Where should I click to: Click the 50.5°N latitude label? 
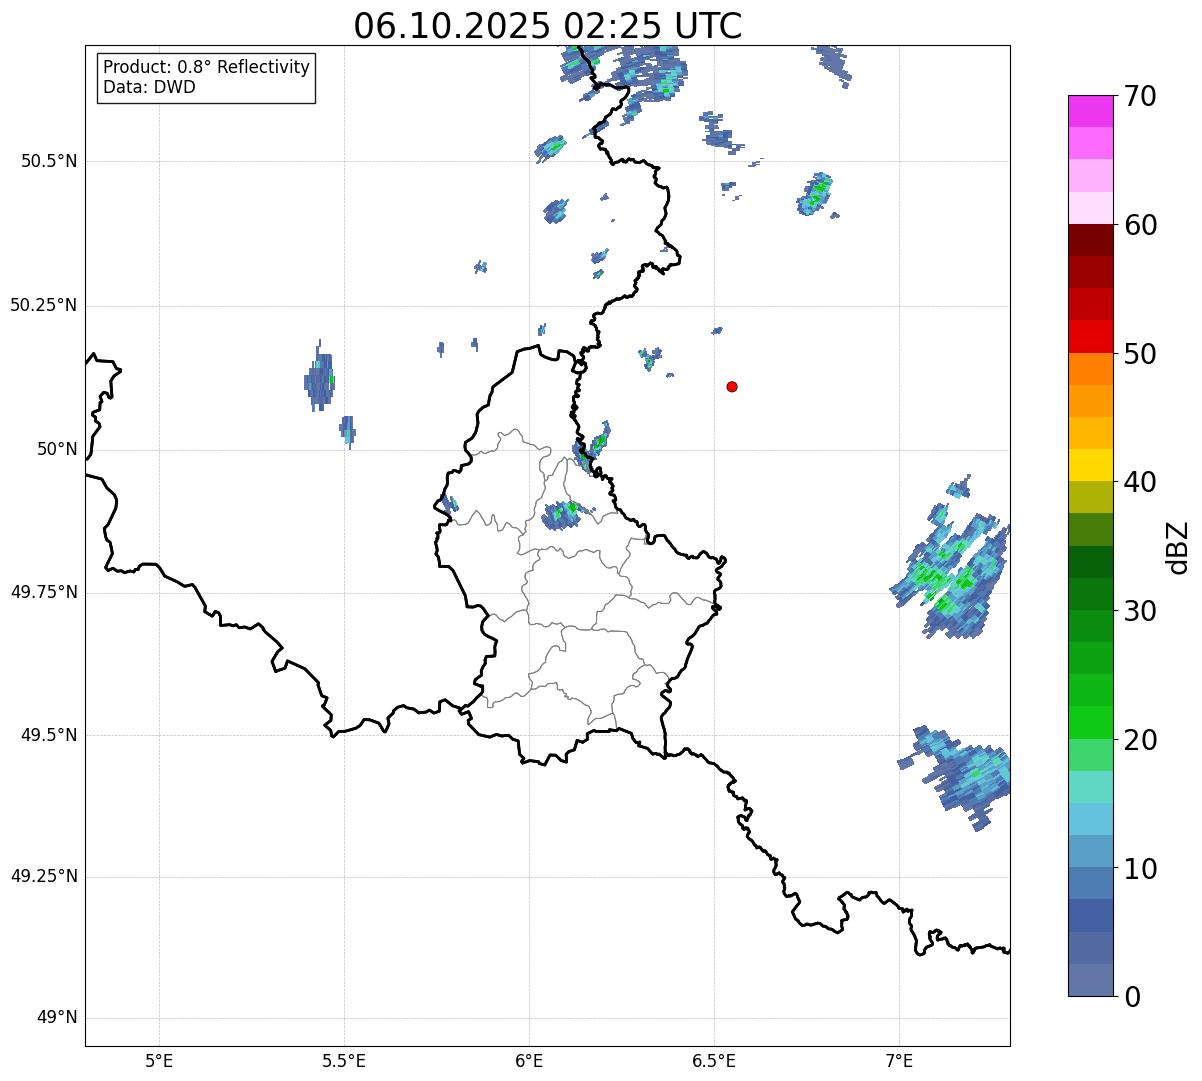pos(49,161)
